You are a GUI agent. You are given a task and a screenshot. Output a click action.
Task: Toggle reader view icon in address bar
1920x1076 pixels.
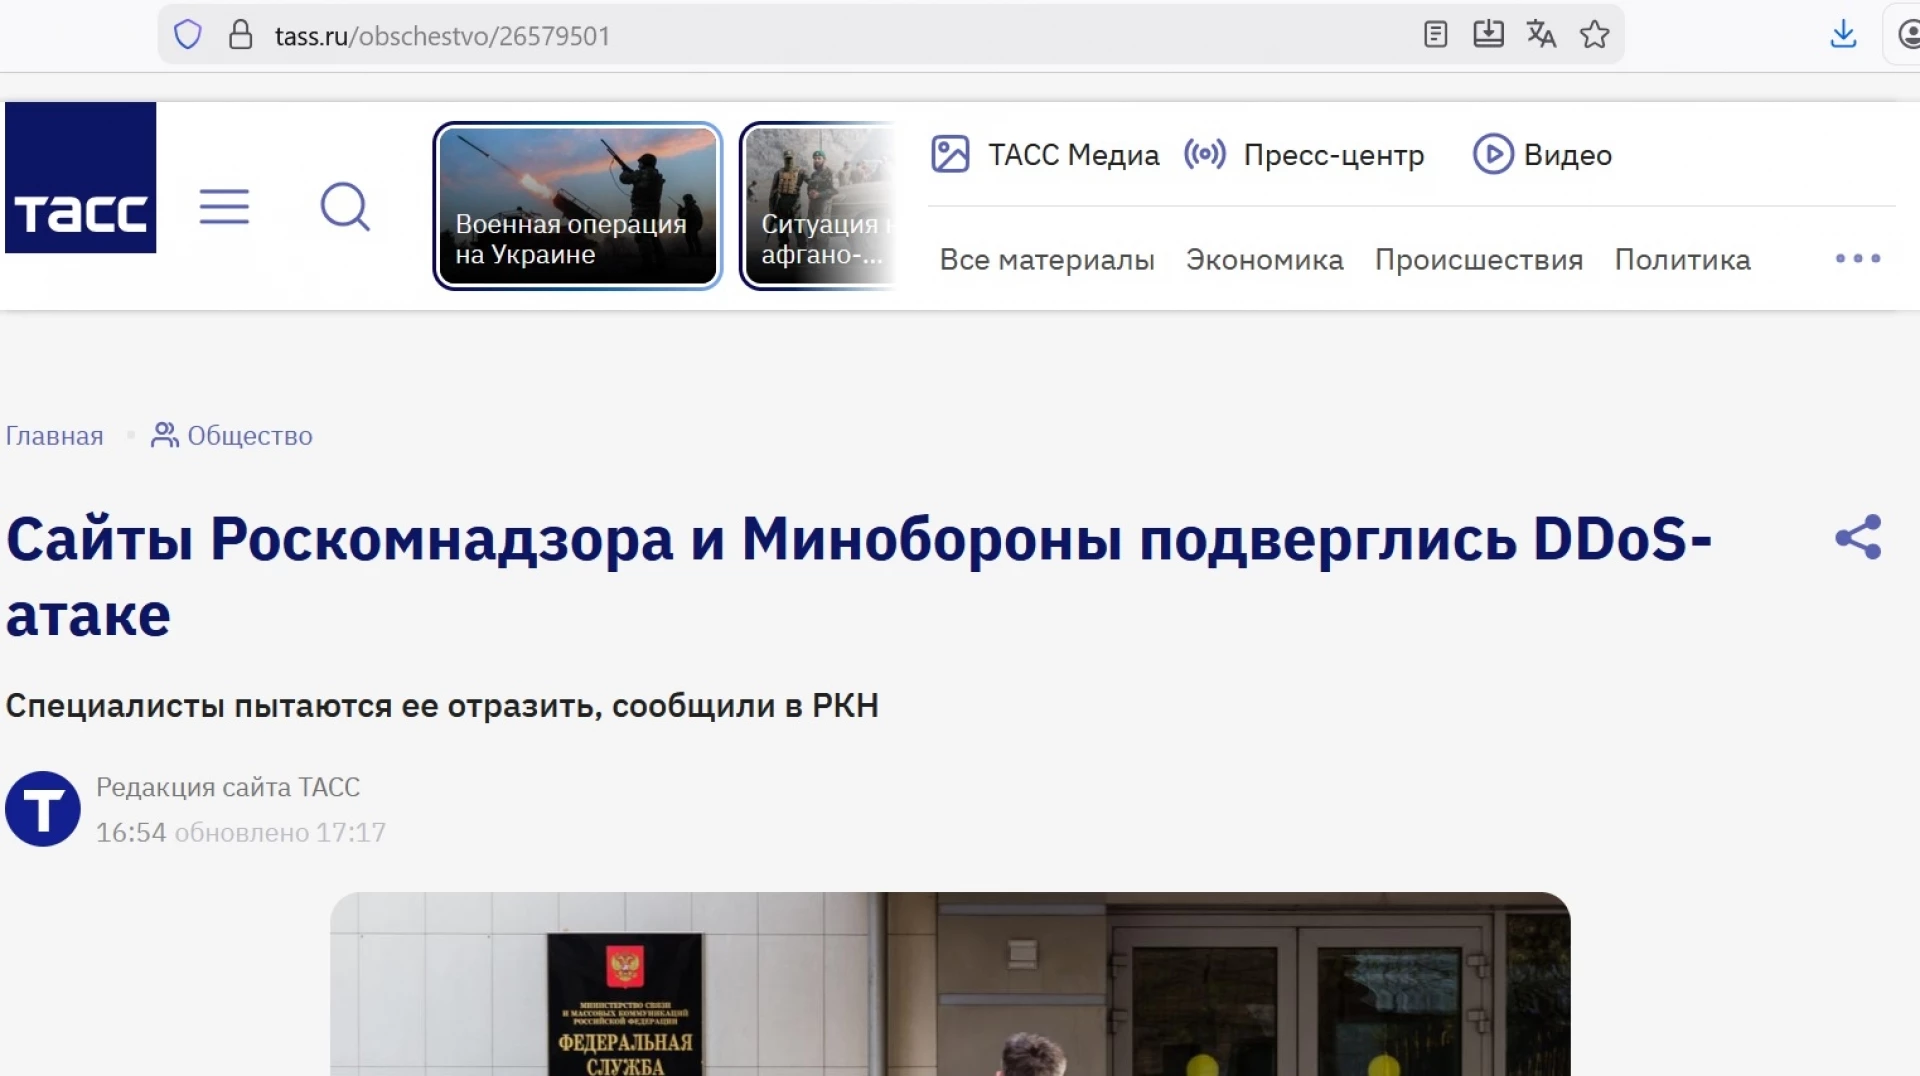(1435, 35)
